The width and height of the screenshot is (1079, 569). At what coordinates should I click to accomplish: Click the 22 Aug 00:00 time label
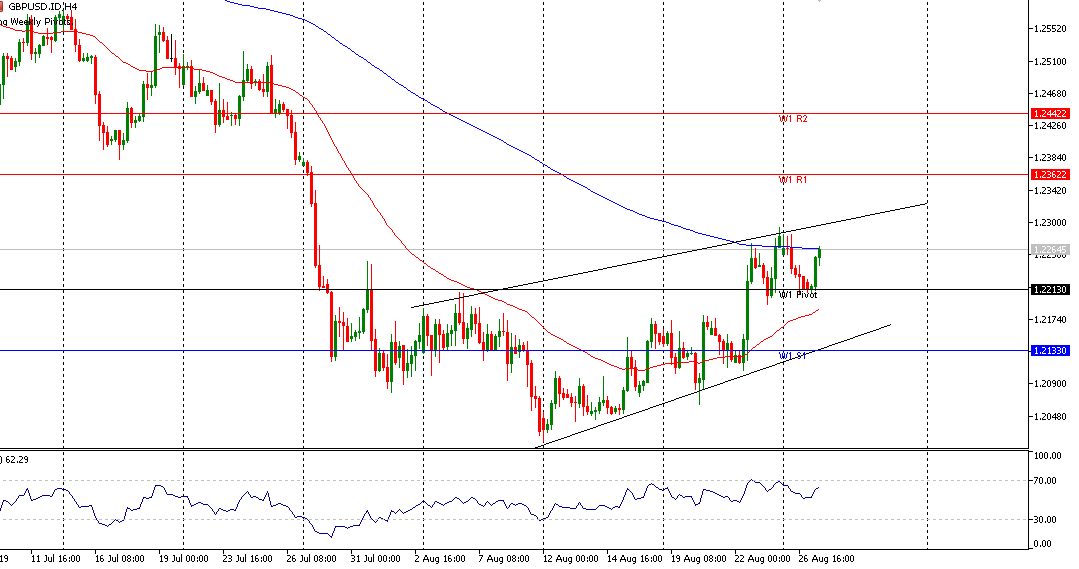(762, 559)
